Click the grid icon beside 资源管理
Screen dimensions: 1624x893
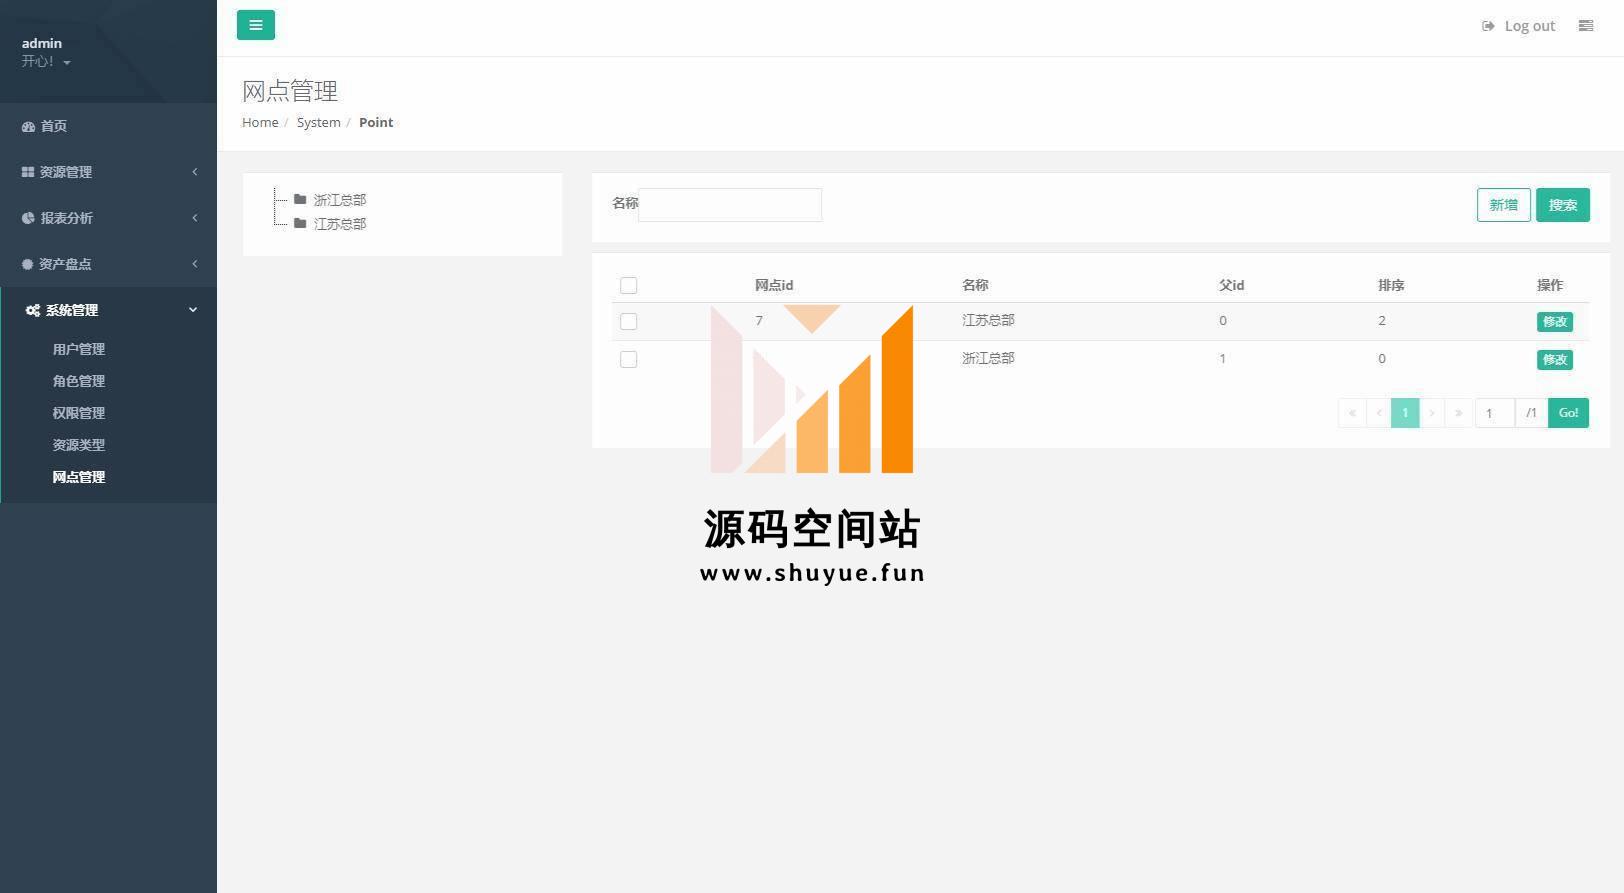(x=28, y=172)
